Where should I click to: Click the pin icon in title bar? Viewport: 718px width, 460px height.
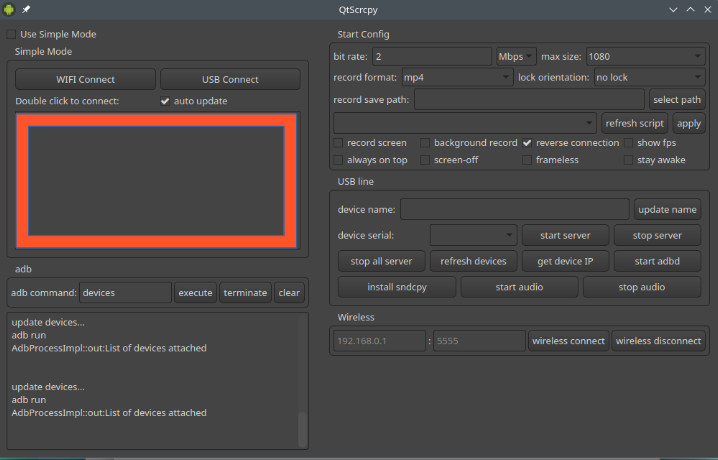(x=27, y=10)
